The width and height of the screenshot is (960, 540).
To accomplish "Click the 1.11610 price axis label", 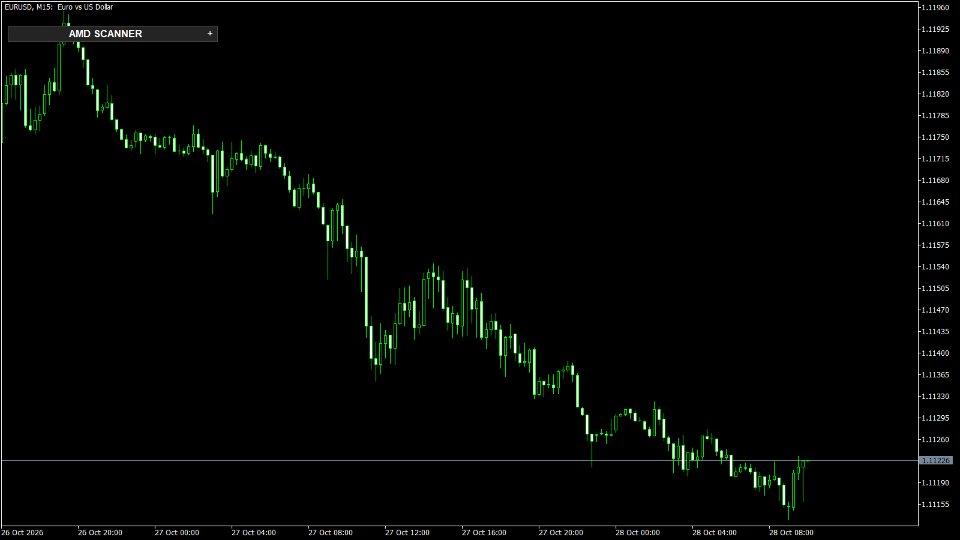I will [935, 223].
